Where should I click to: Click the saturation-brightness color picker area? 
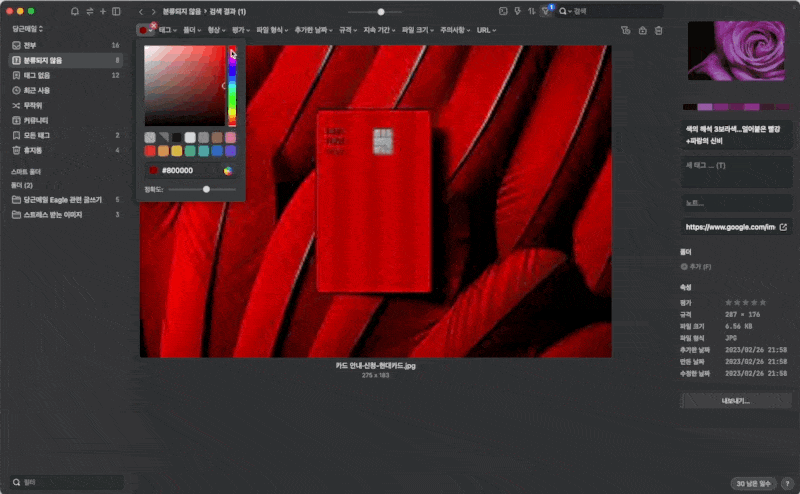pos(185,85)
